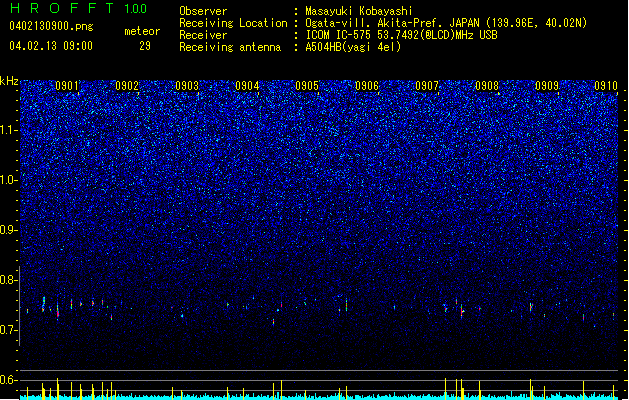This screenshot has height=400, width=629.
Task: Click the date 04.02.13 09:00
Action: point(51,46)
